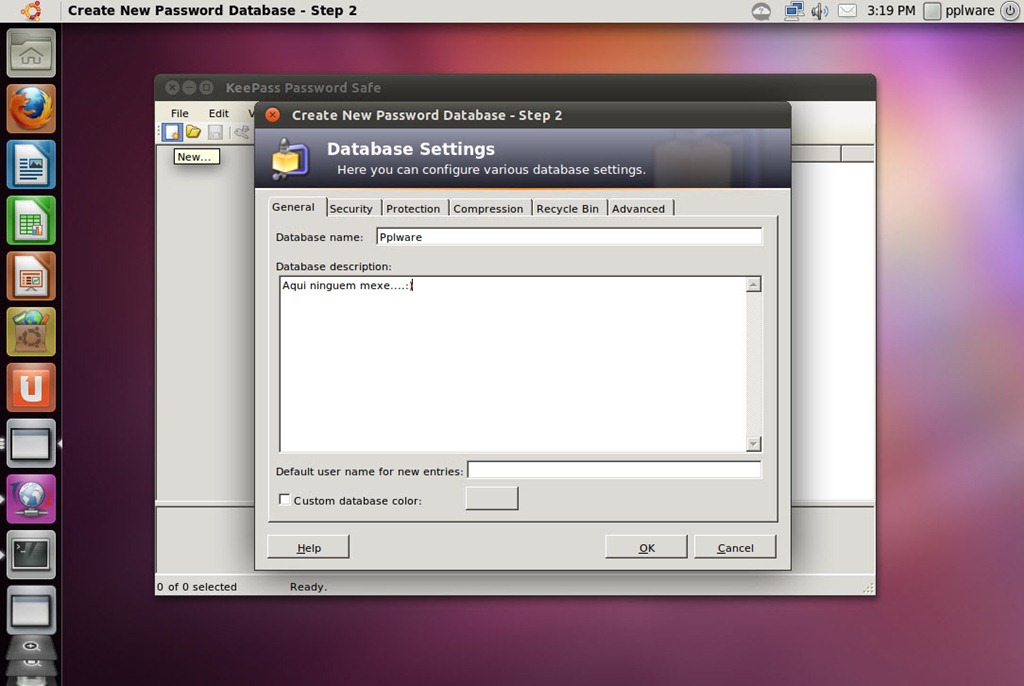
Task: Open Ubuntu One from the launcher
Action: click(31, 387)
